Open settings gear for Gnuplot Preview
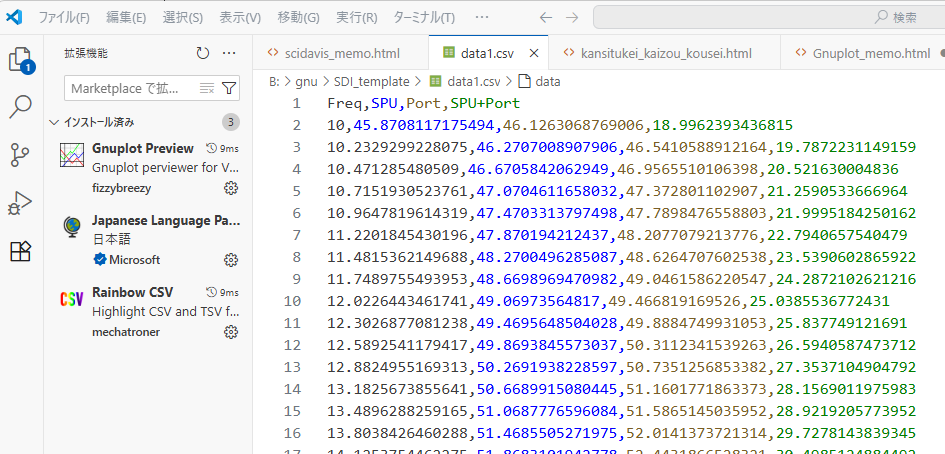The image size is (945, 454). pyautogui.click(x=231, y=188)
